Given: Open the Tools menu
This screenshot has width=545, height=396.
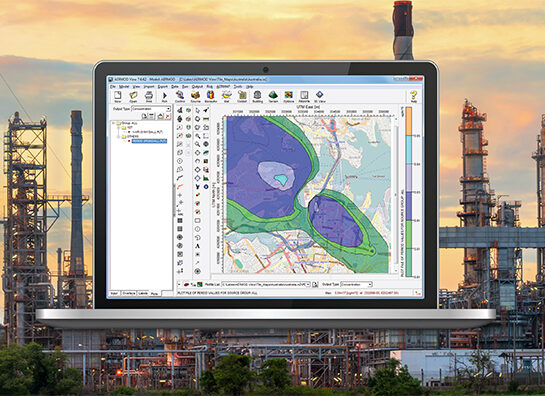Looking at the screenshot, I should (x=238, y=87).
